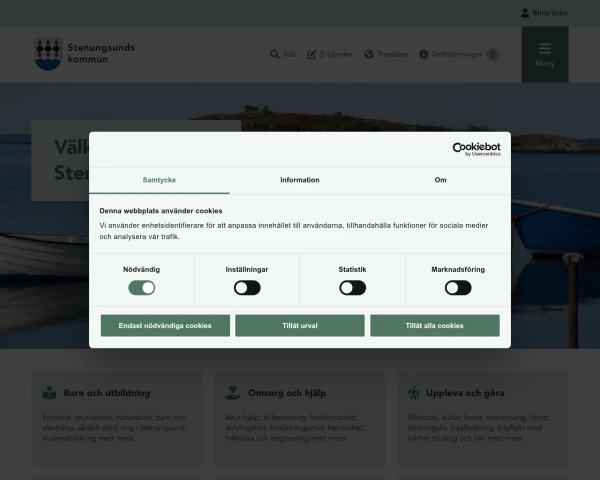
Task: Switch to the Information tab
Action: point(300,180)
